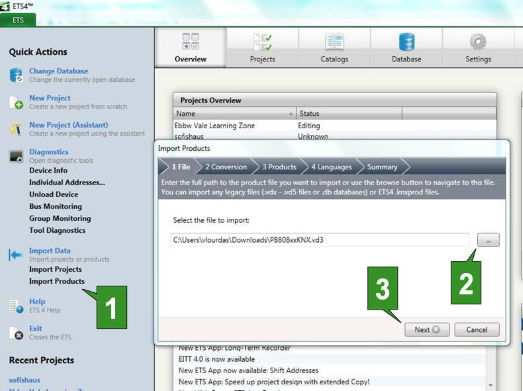This screenshot has height=391, width=523.
Task: Open the Help link
Action: point(37,302)
